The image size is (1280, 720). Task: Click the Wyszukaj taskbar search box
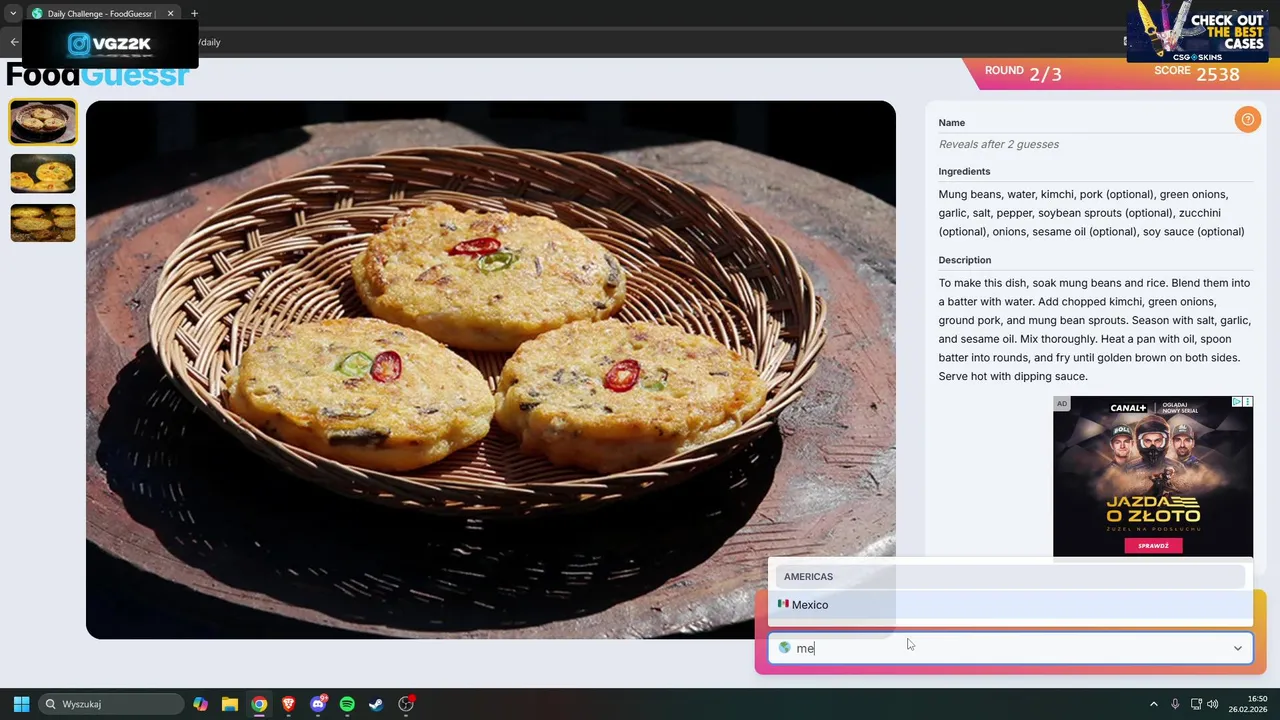point(111,704)
